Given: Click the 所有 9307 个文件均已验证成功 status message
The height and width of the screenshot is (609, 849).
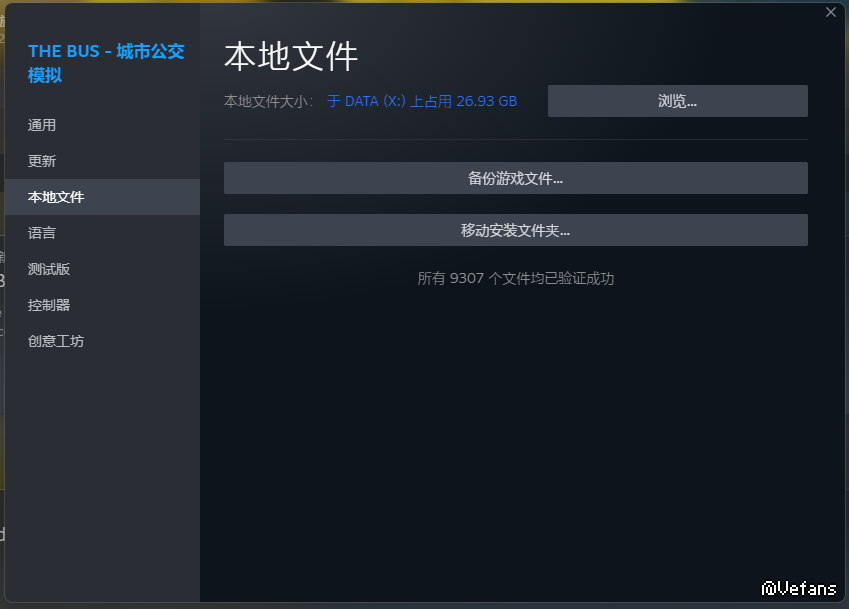Looking at the screenshot, I should click(x=515, y=279).
